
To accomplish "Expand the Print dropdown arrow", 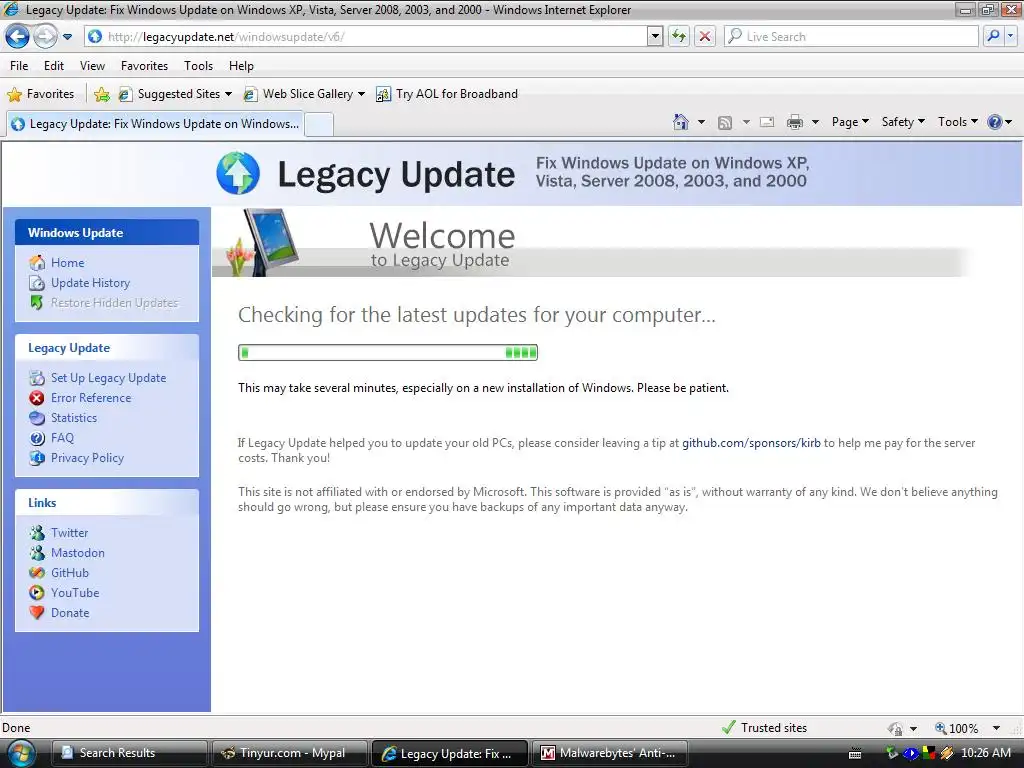I will [815, 122].
